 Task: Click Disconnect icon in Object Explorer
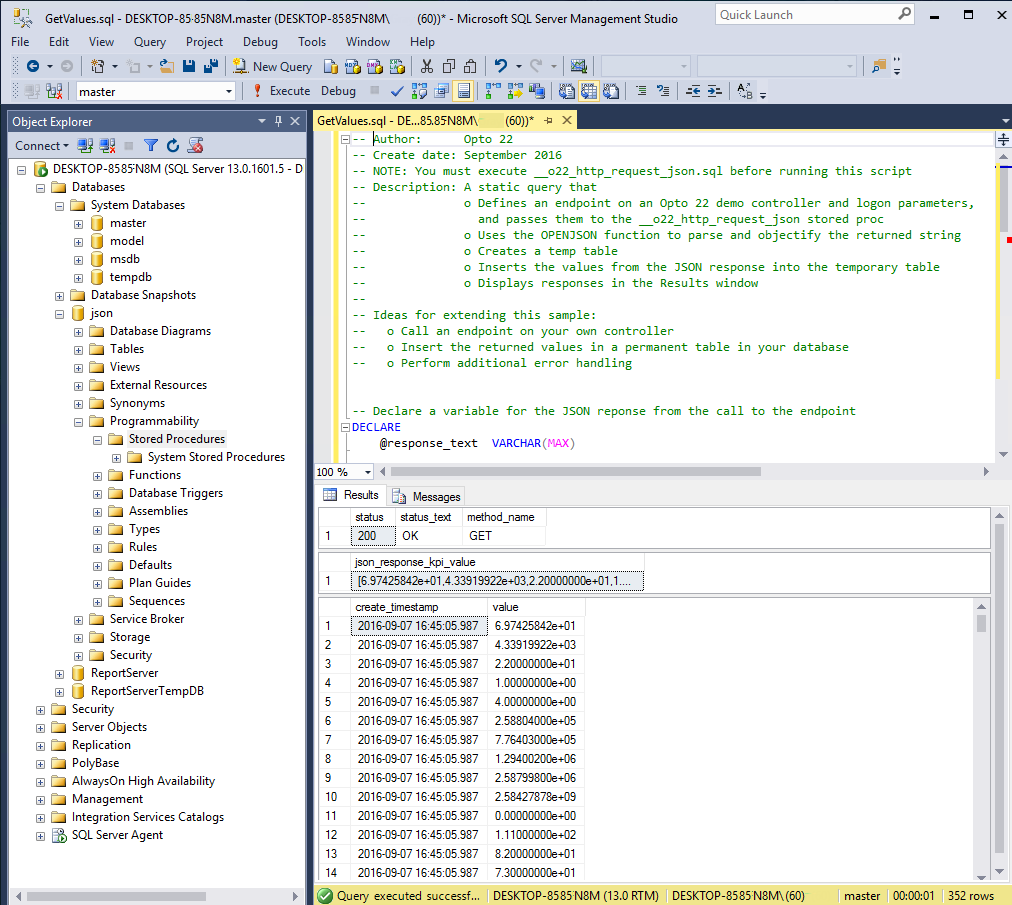point(108,146)
